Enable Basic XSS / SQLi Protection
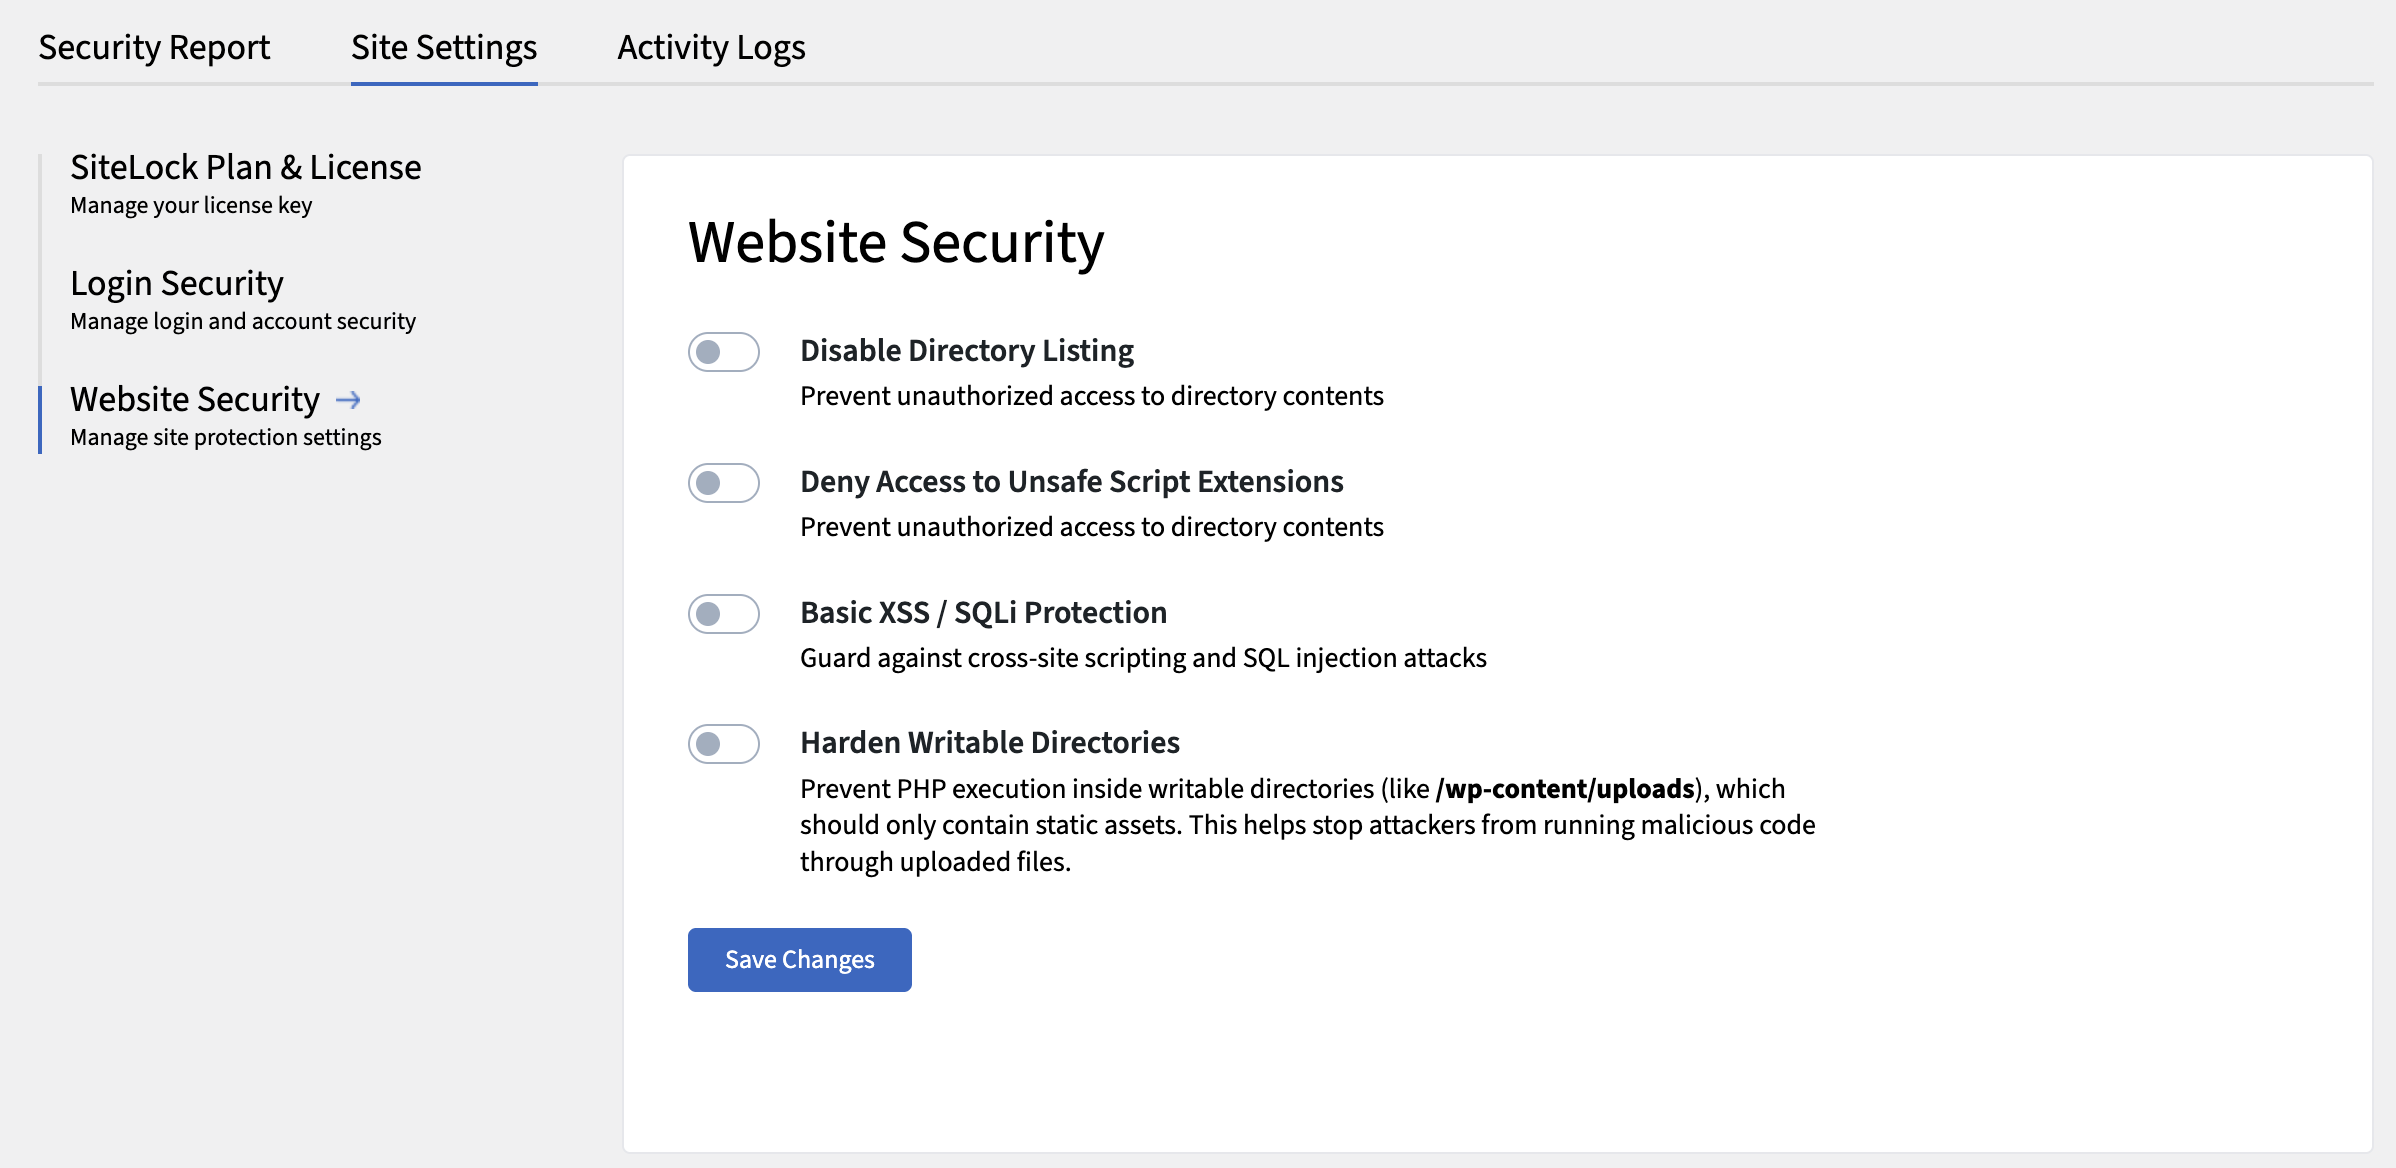 (723, 614)
